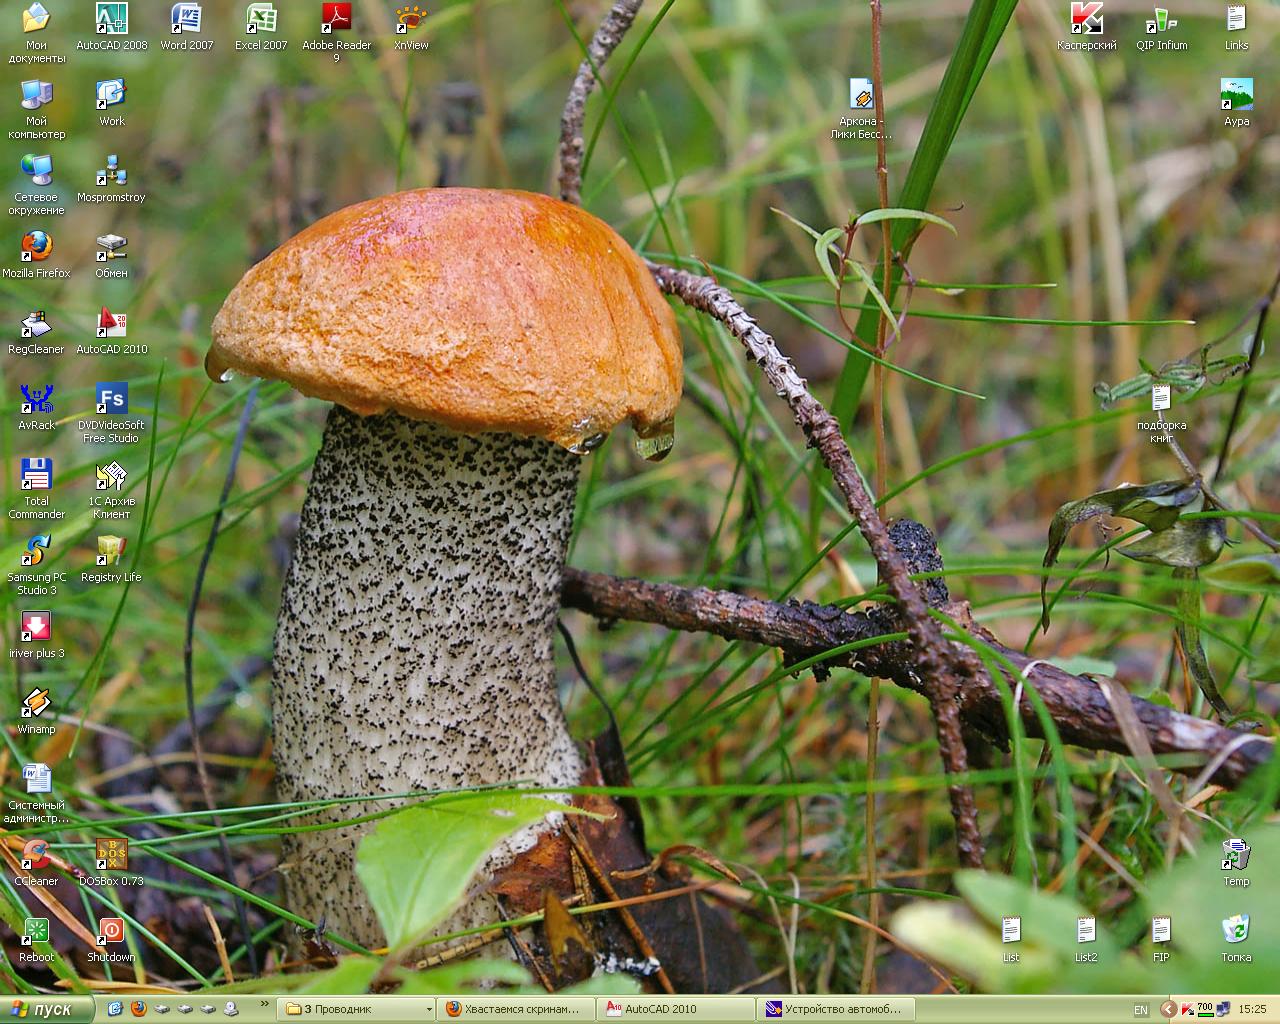The width and height of the screenshot is (1280, 1024).
Task: Open Total Commander shortcut on desktop
Action: point(36,475)
